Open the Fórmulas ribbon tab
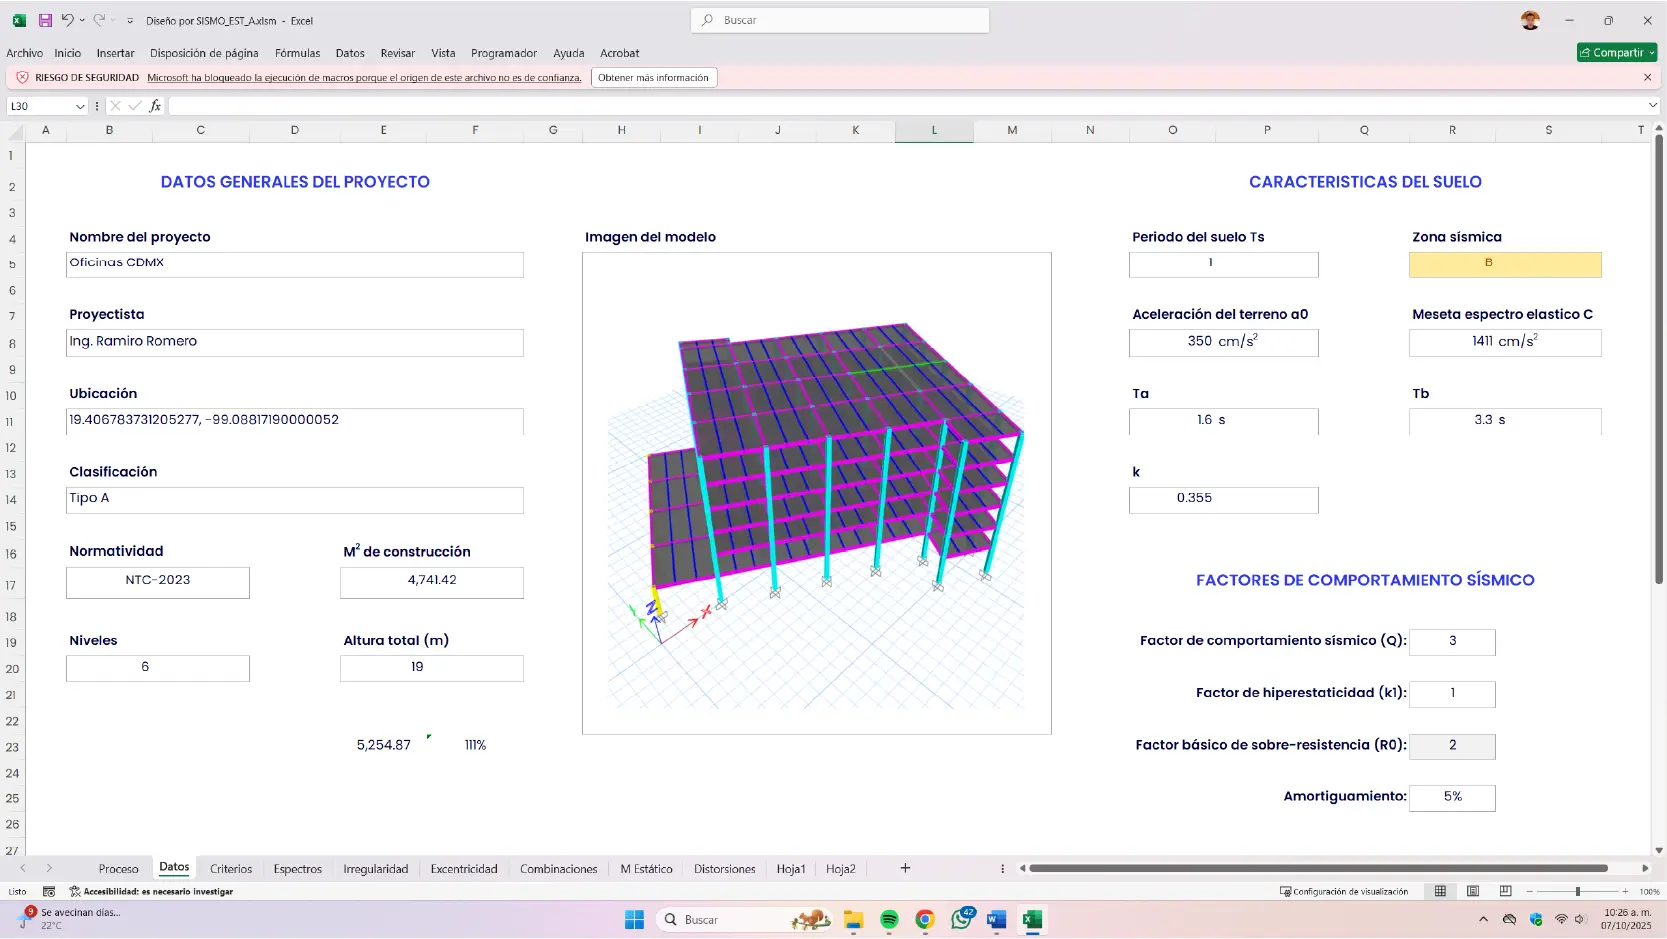Screen dimensions: 1667x939 pos(297,53)
